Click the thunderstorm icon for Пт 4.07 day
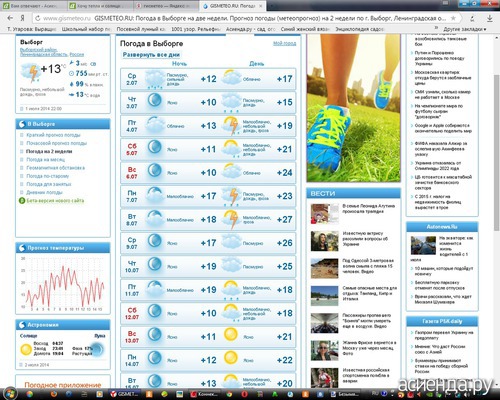 (x=231, y=126)
